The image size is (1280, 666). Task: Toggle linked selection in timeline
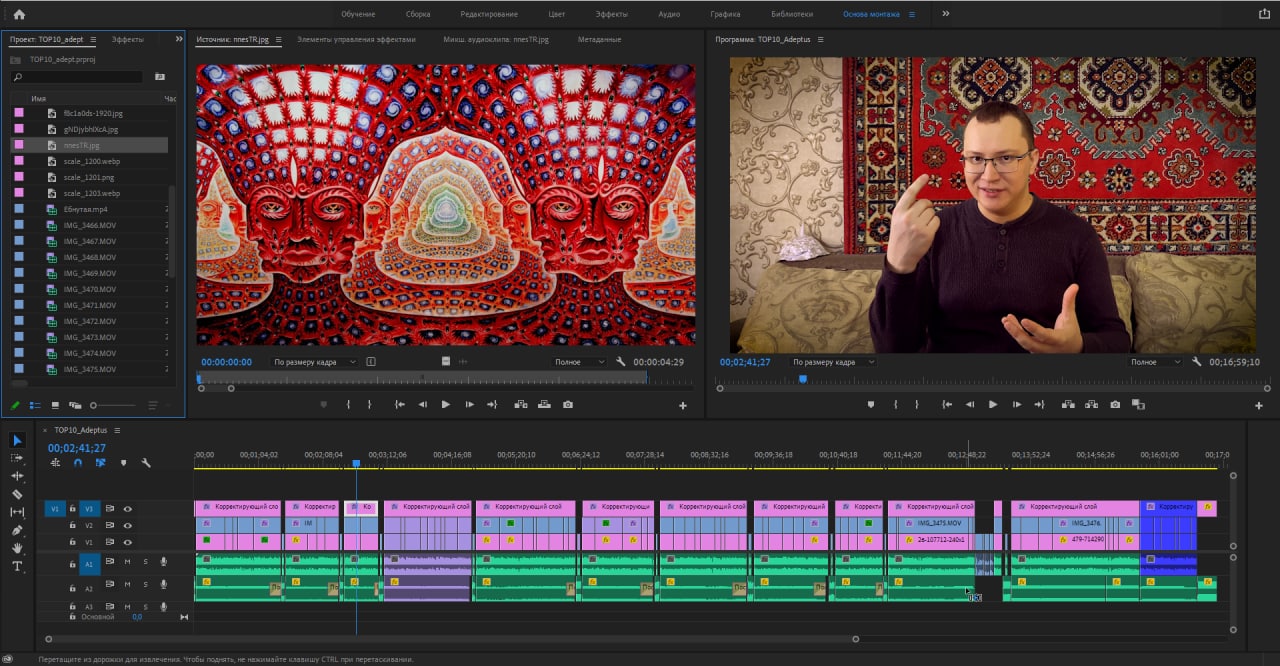[101, 463]
